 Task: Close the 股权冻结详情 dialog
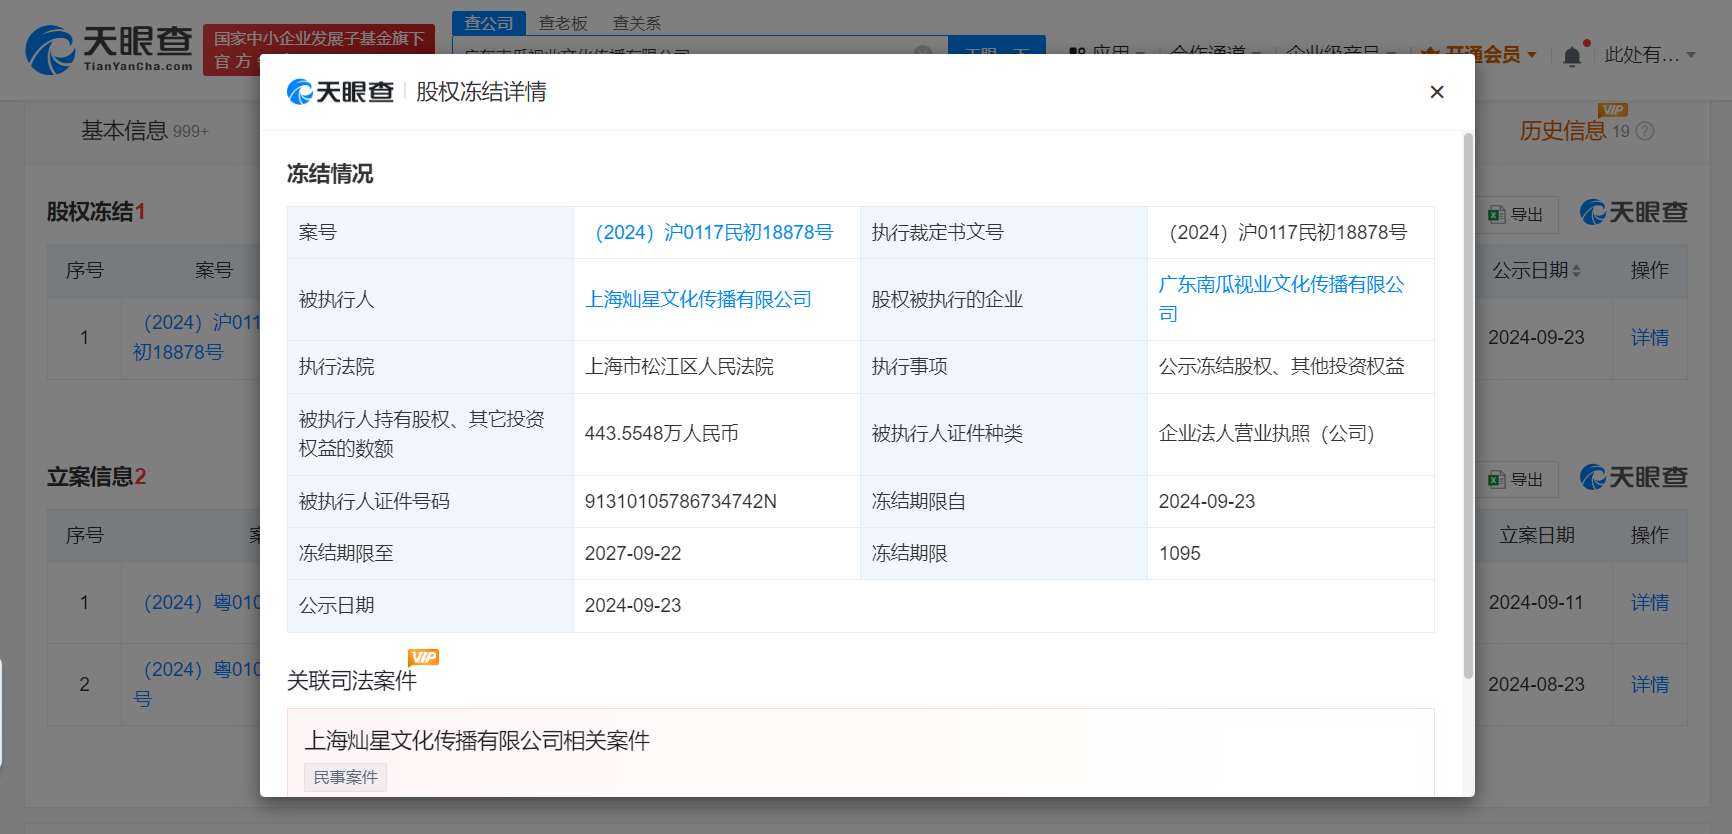(1437, 92)
